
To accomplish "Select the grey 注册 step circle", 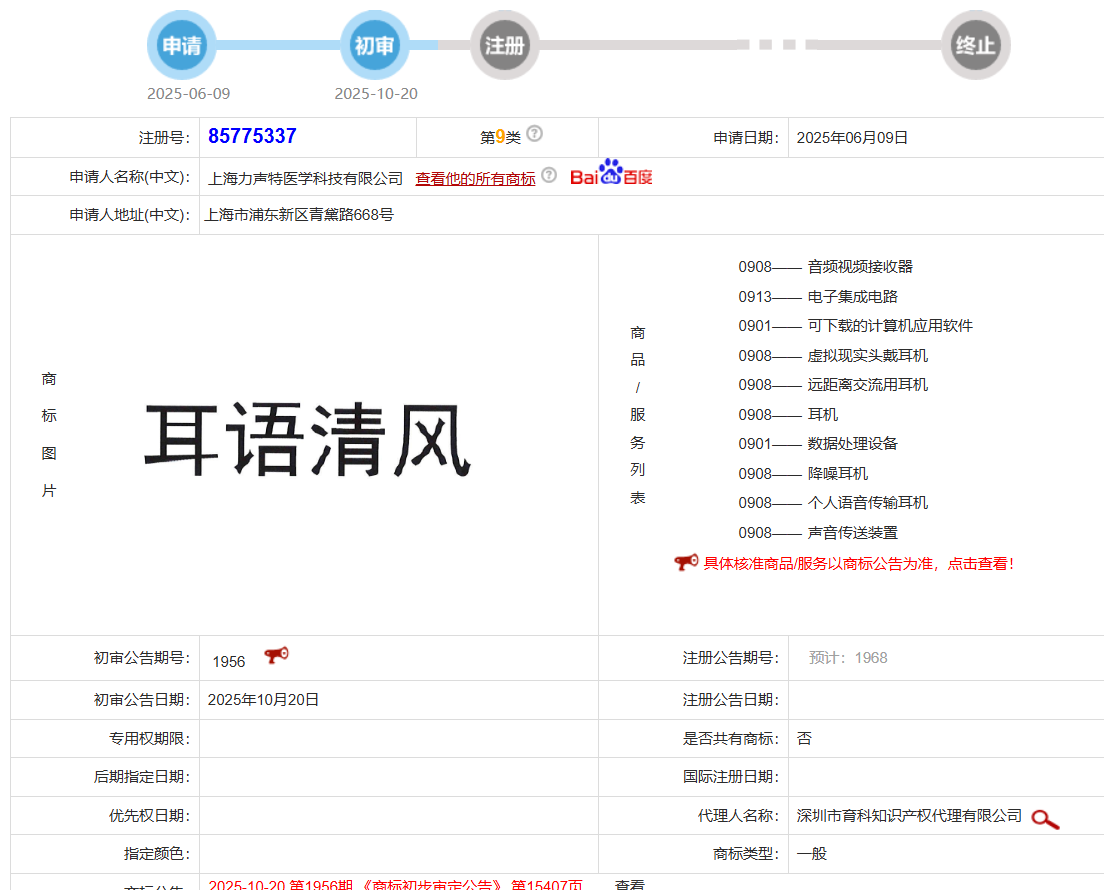I will tap(505, 45).
